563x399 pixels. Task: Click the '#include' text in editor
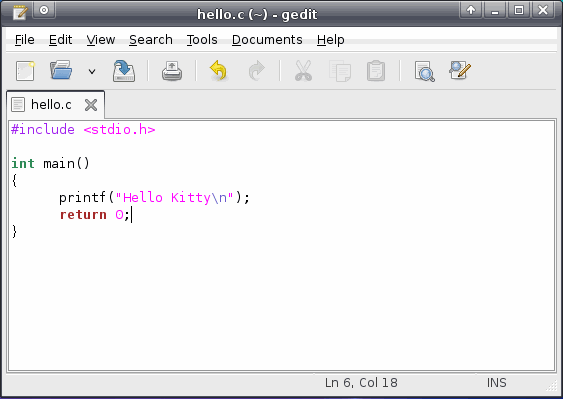pyautogui.click(x=43, y=129)
